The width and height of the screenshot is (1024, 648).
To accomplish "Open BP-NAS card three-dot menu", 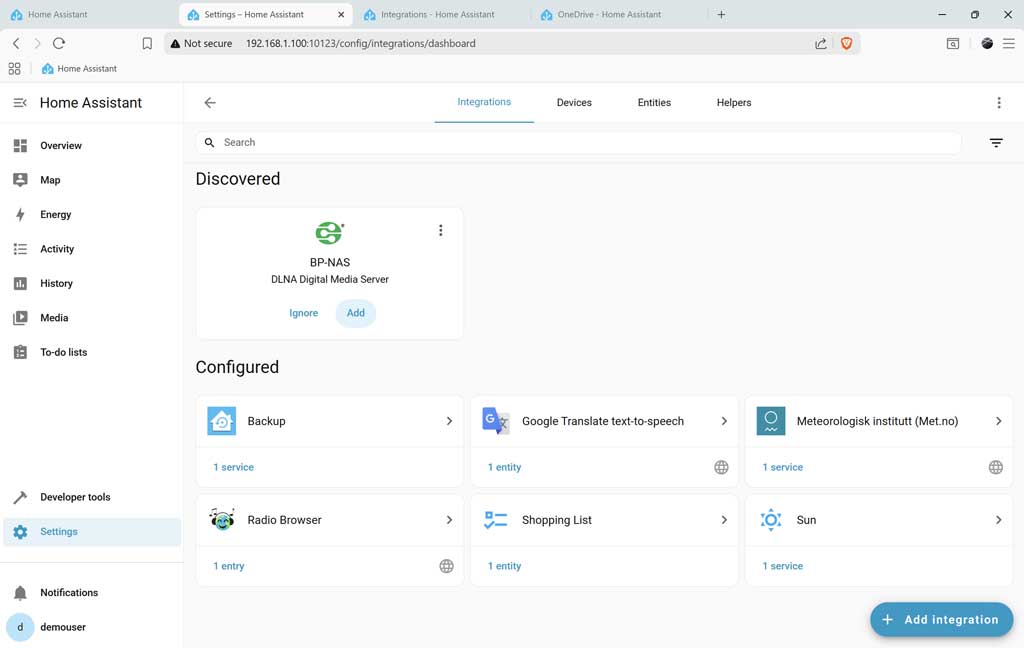I will tap(441, 230).
